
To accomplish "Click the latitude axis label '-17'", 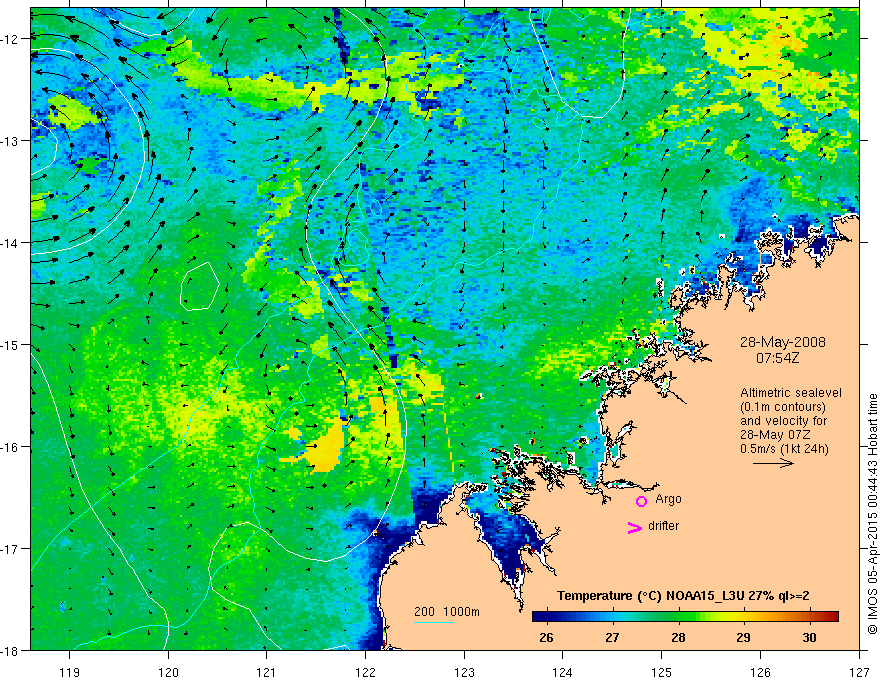I will pyautogui.click(x=11, y=548).
